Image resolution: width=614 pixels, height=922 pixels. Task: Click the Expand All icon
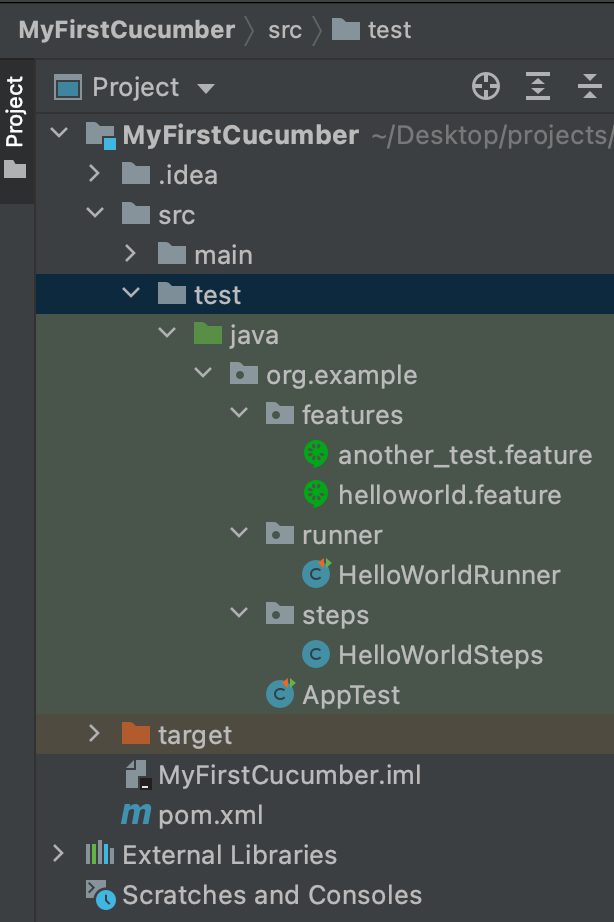click(x=538, y=87)
